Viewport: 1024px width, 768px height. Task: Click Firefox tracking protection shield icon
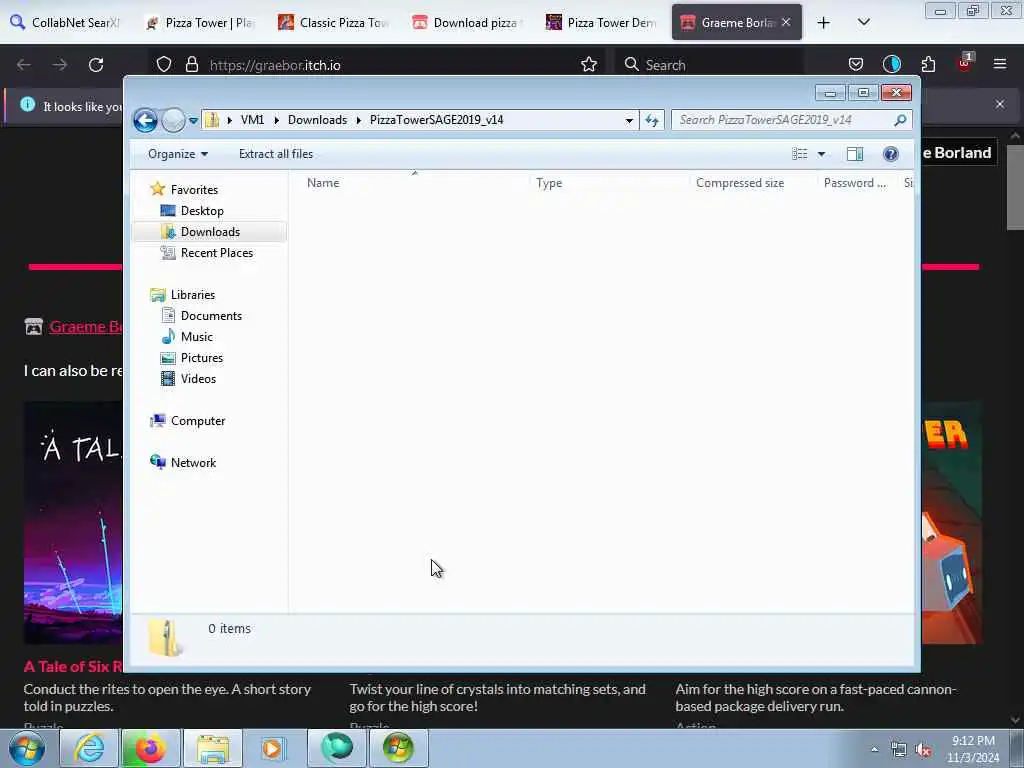pos(164,65)
